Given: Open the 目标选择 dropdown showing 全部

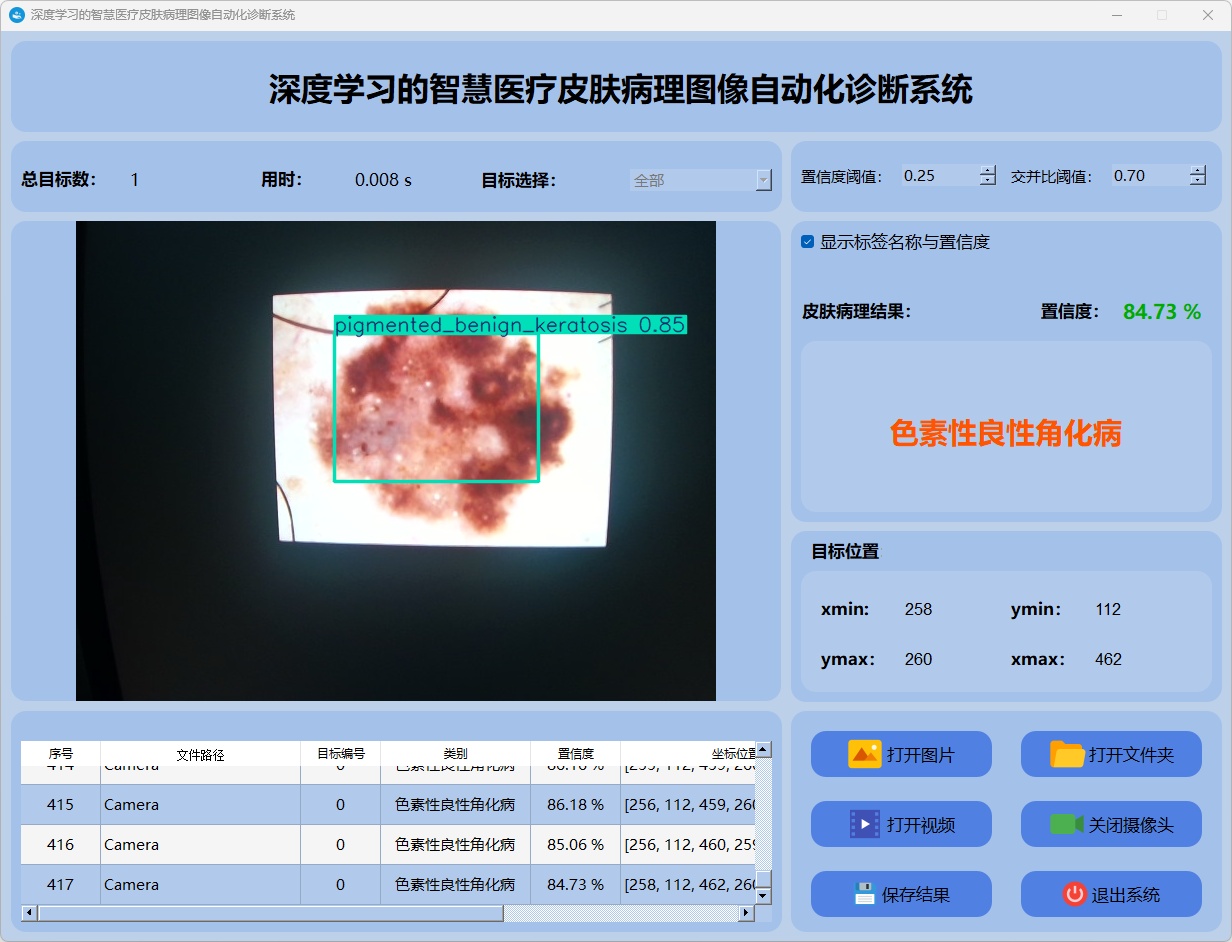Looking at the screenshot, I should pyautogui.click(x=701, y=180).
